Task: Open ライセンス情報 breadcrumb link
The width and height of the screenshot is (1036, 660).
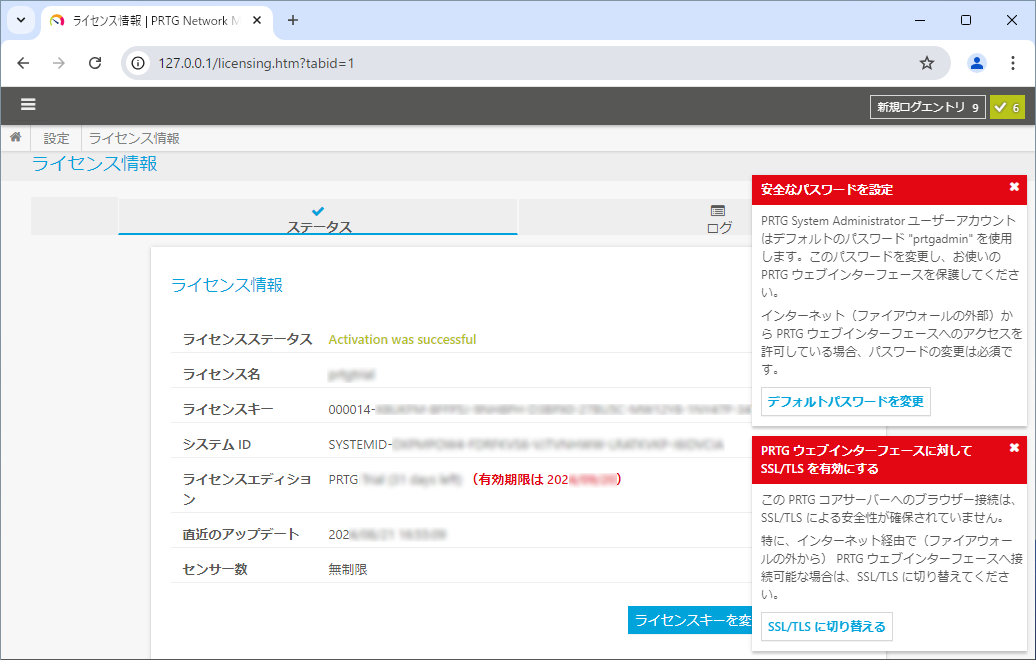Action: click(x=134, y=138)
